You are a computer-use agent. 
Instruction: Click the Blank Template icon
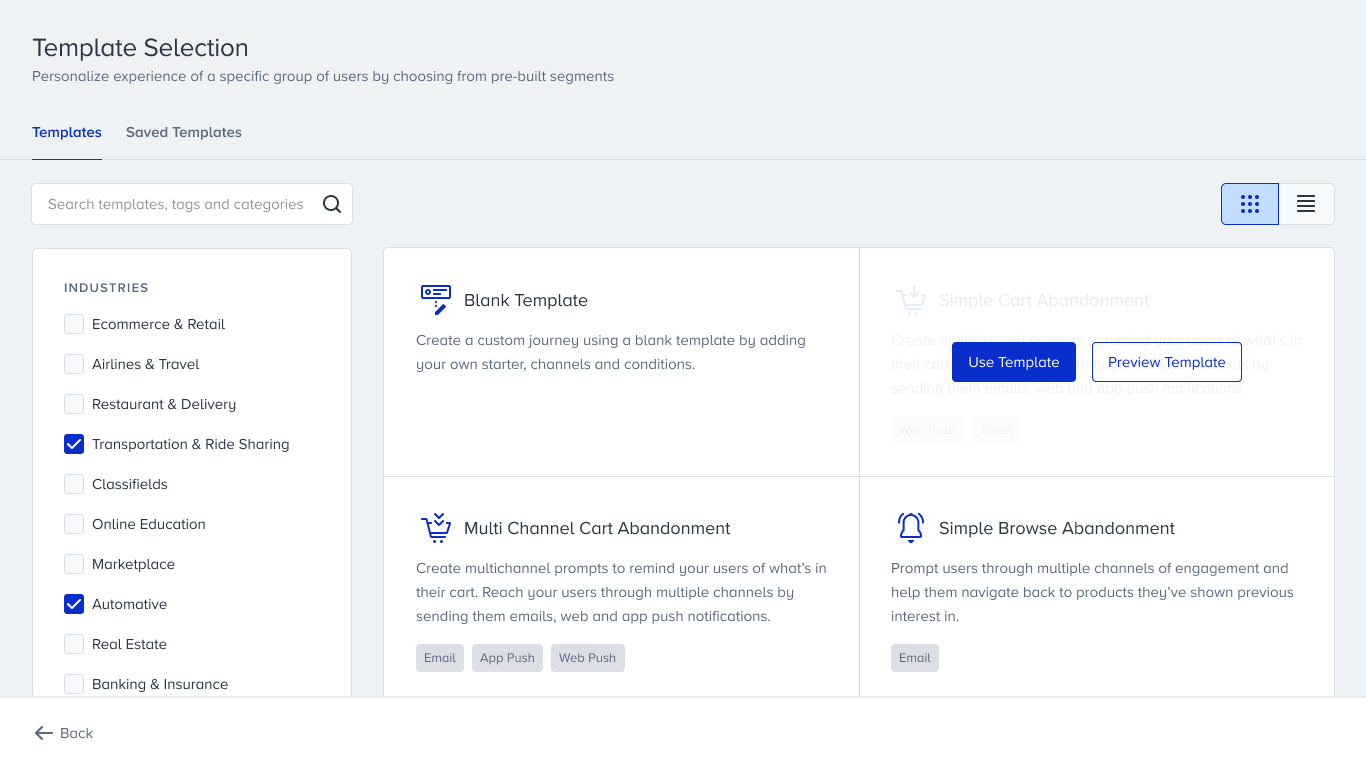(x=435, y=300)
